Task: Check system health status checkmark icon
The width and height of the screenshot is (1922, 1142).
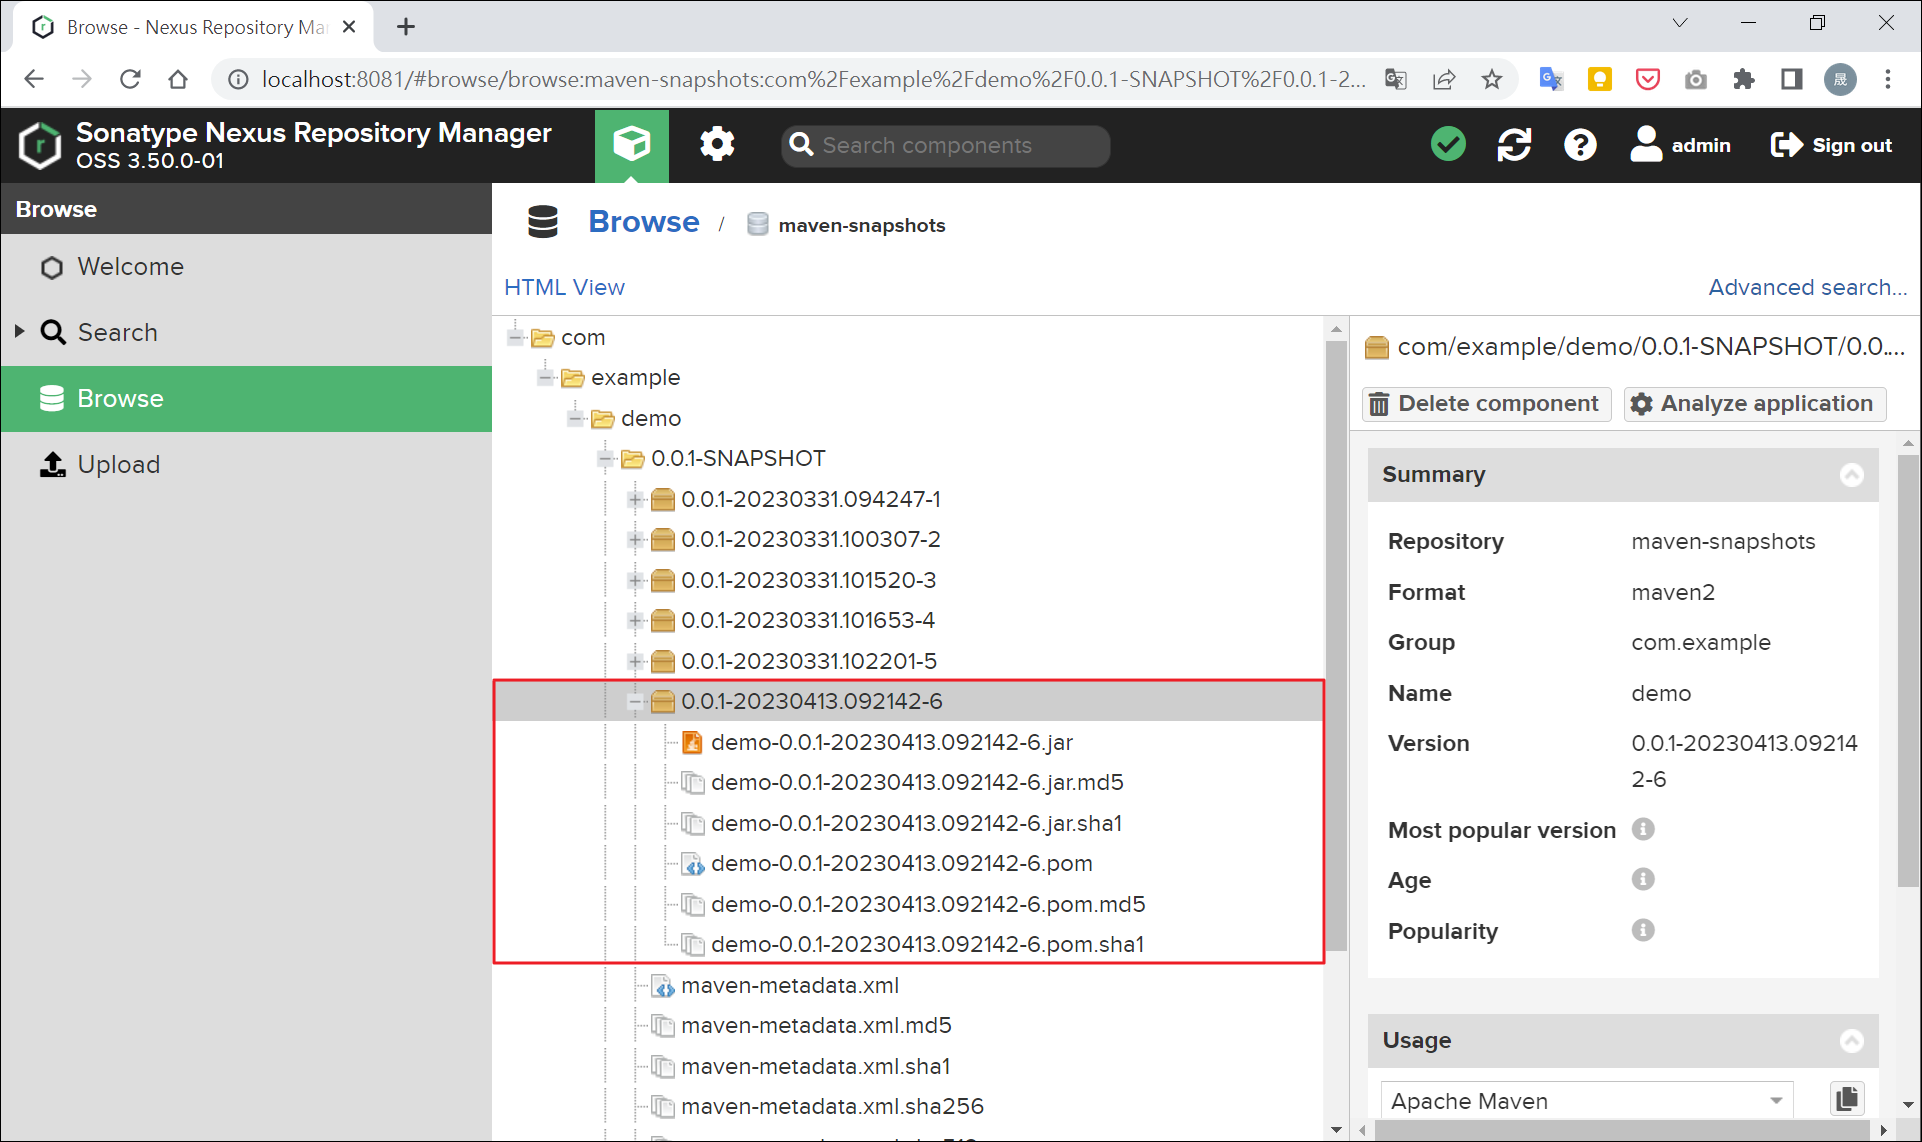Action: tap(1447, 144)
